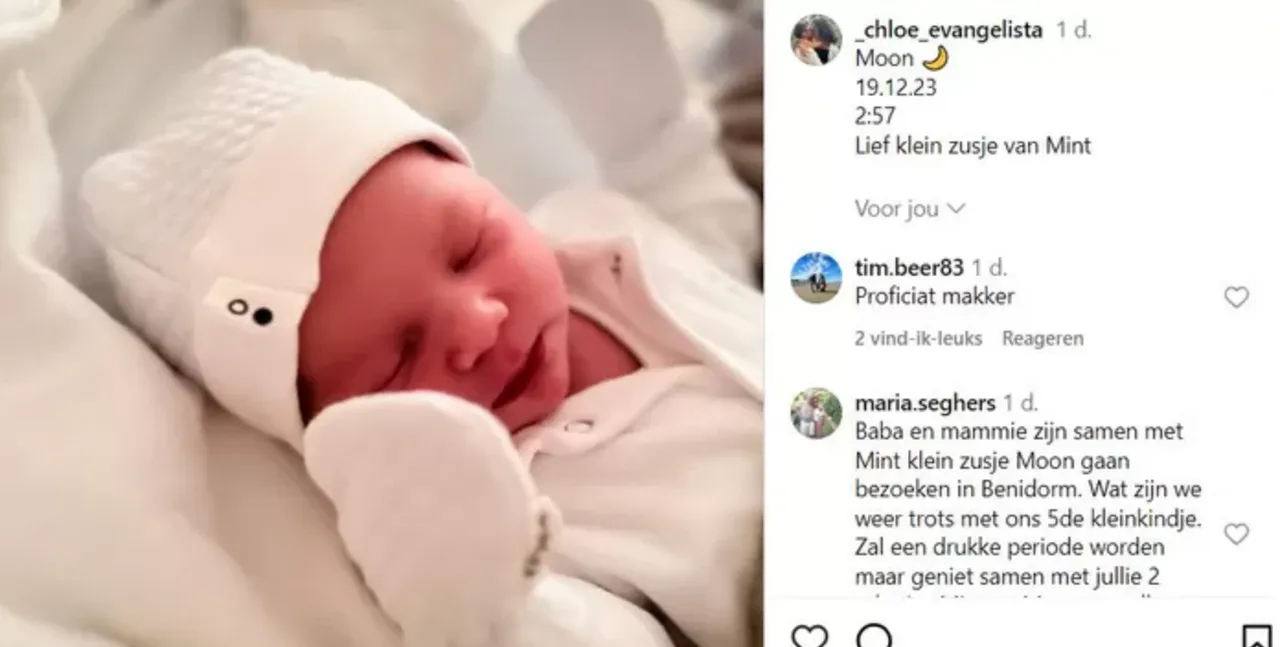Open tim.beer83's avatar picture

click(816, 278)
